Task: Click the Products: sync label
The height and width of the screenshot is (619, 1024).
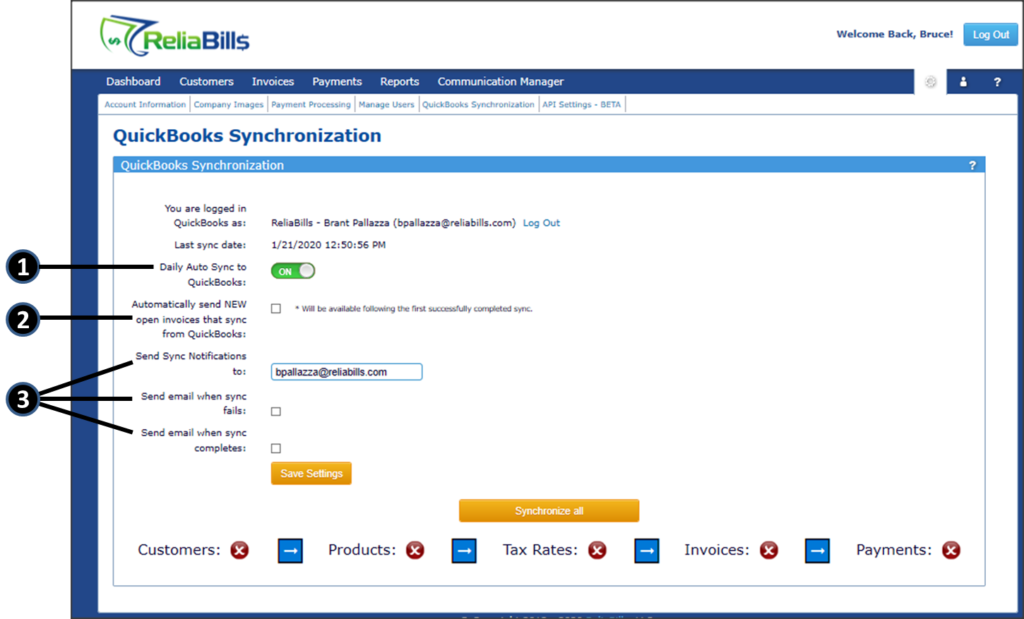Action: coord(362,550)
